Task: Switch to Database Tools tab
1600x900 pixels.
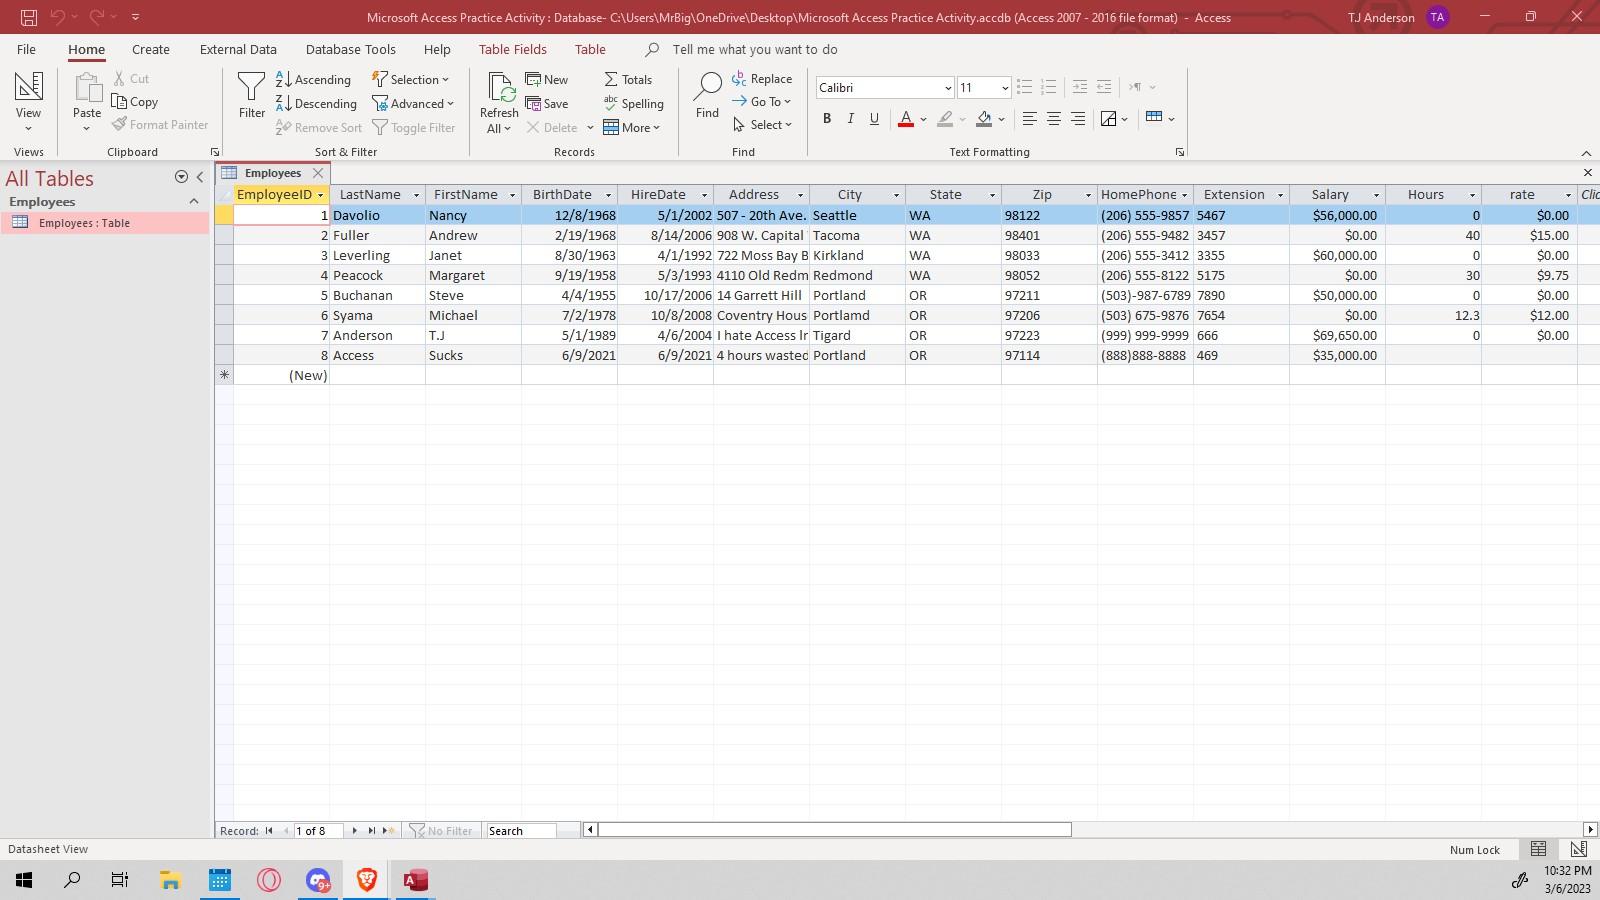Action: coord(351,49)
